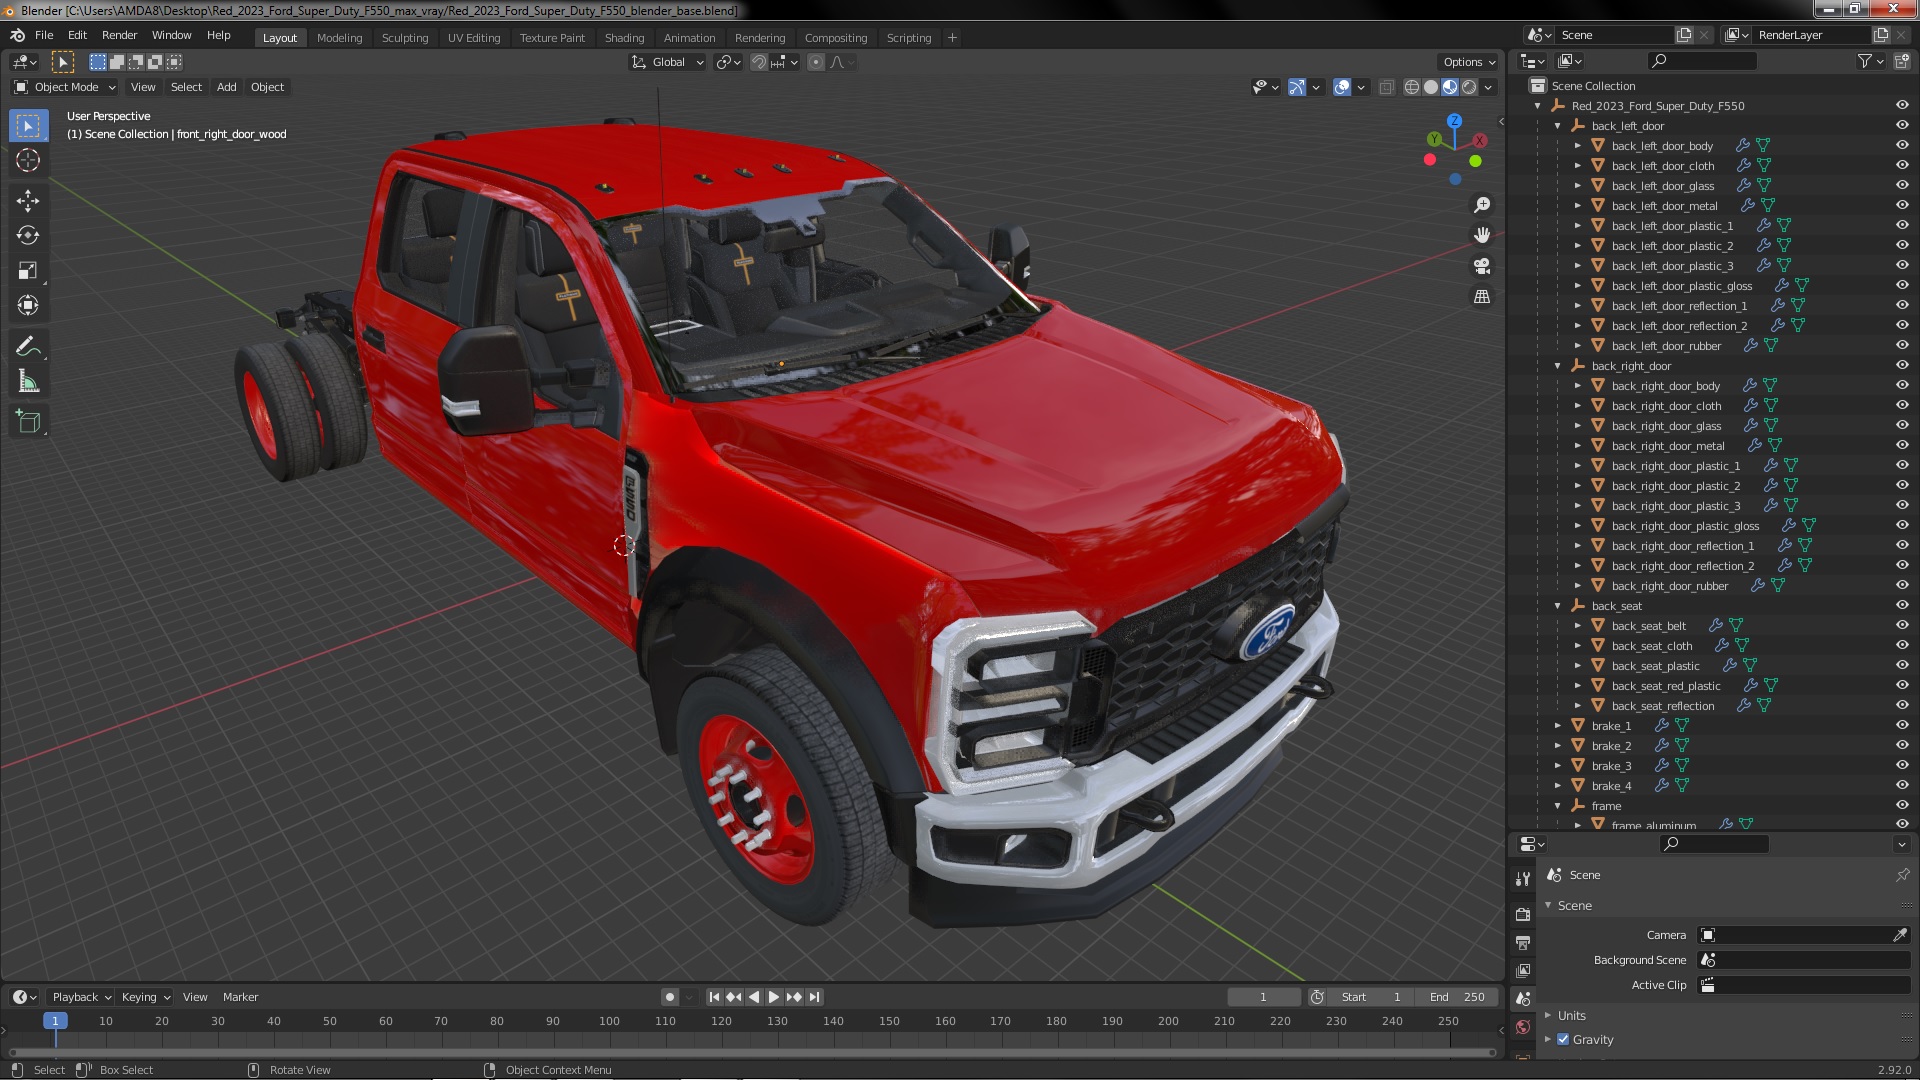Activate the Measure tool
The image size is (1920, 1080).
pos(28,382)
